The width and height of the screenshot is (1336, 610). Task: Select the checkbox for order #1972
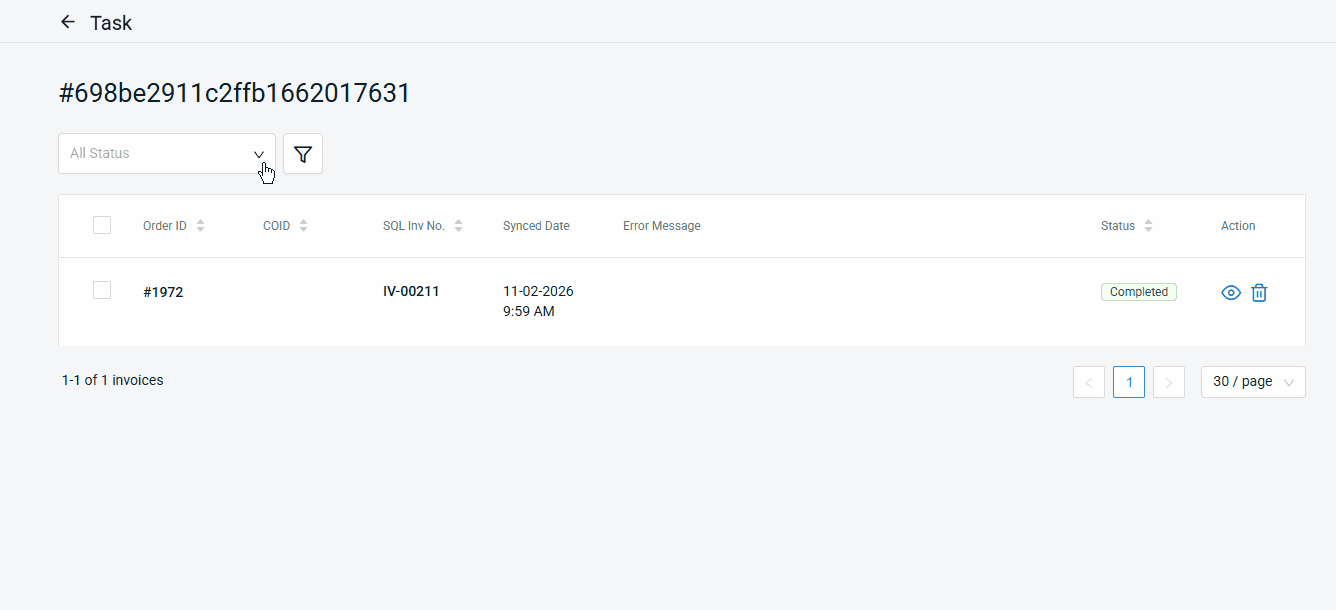click(102, 290)
